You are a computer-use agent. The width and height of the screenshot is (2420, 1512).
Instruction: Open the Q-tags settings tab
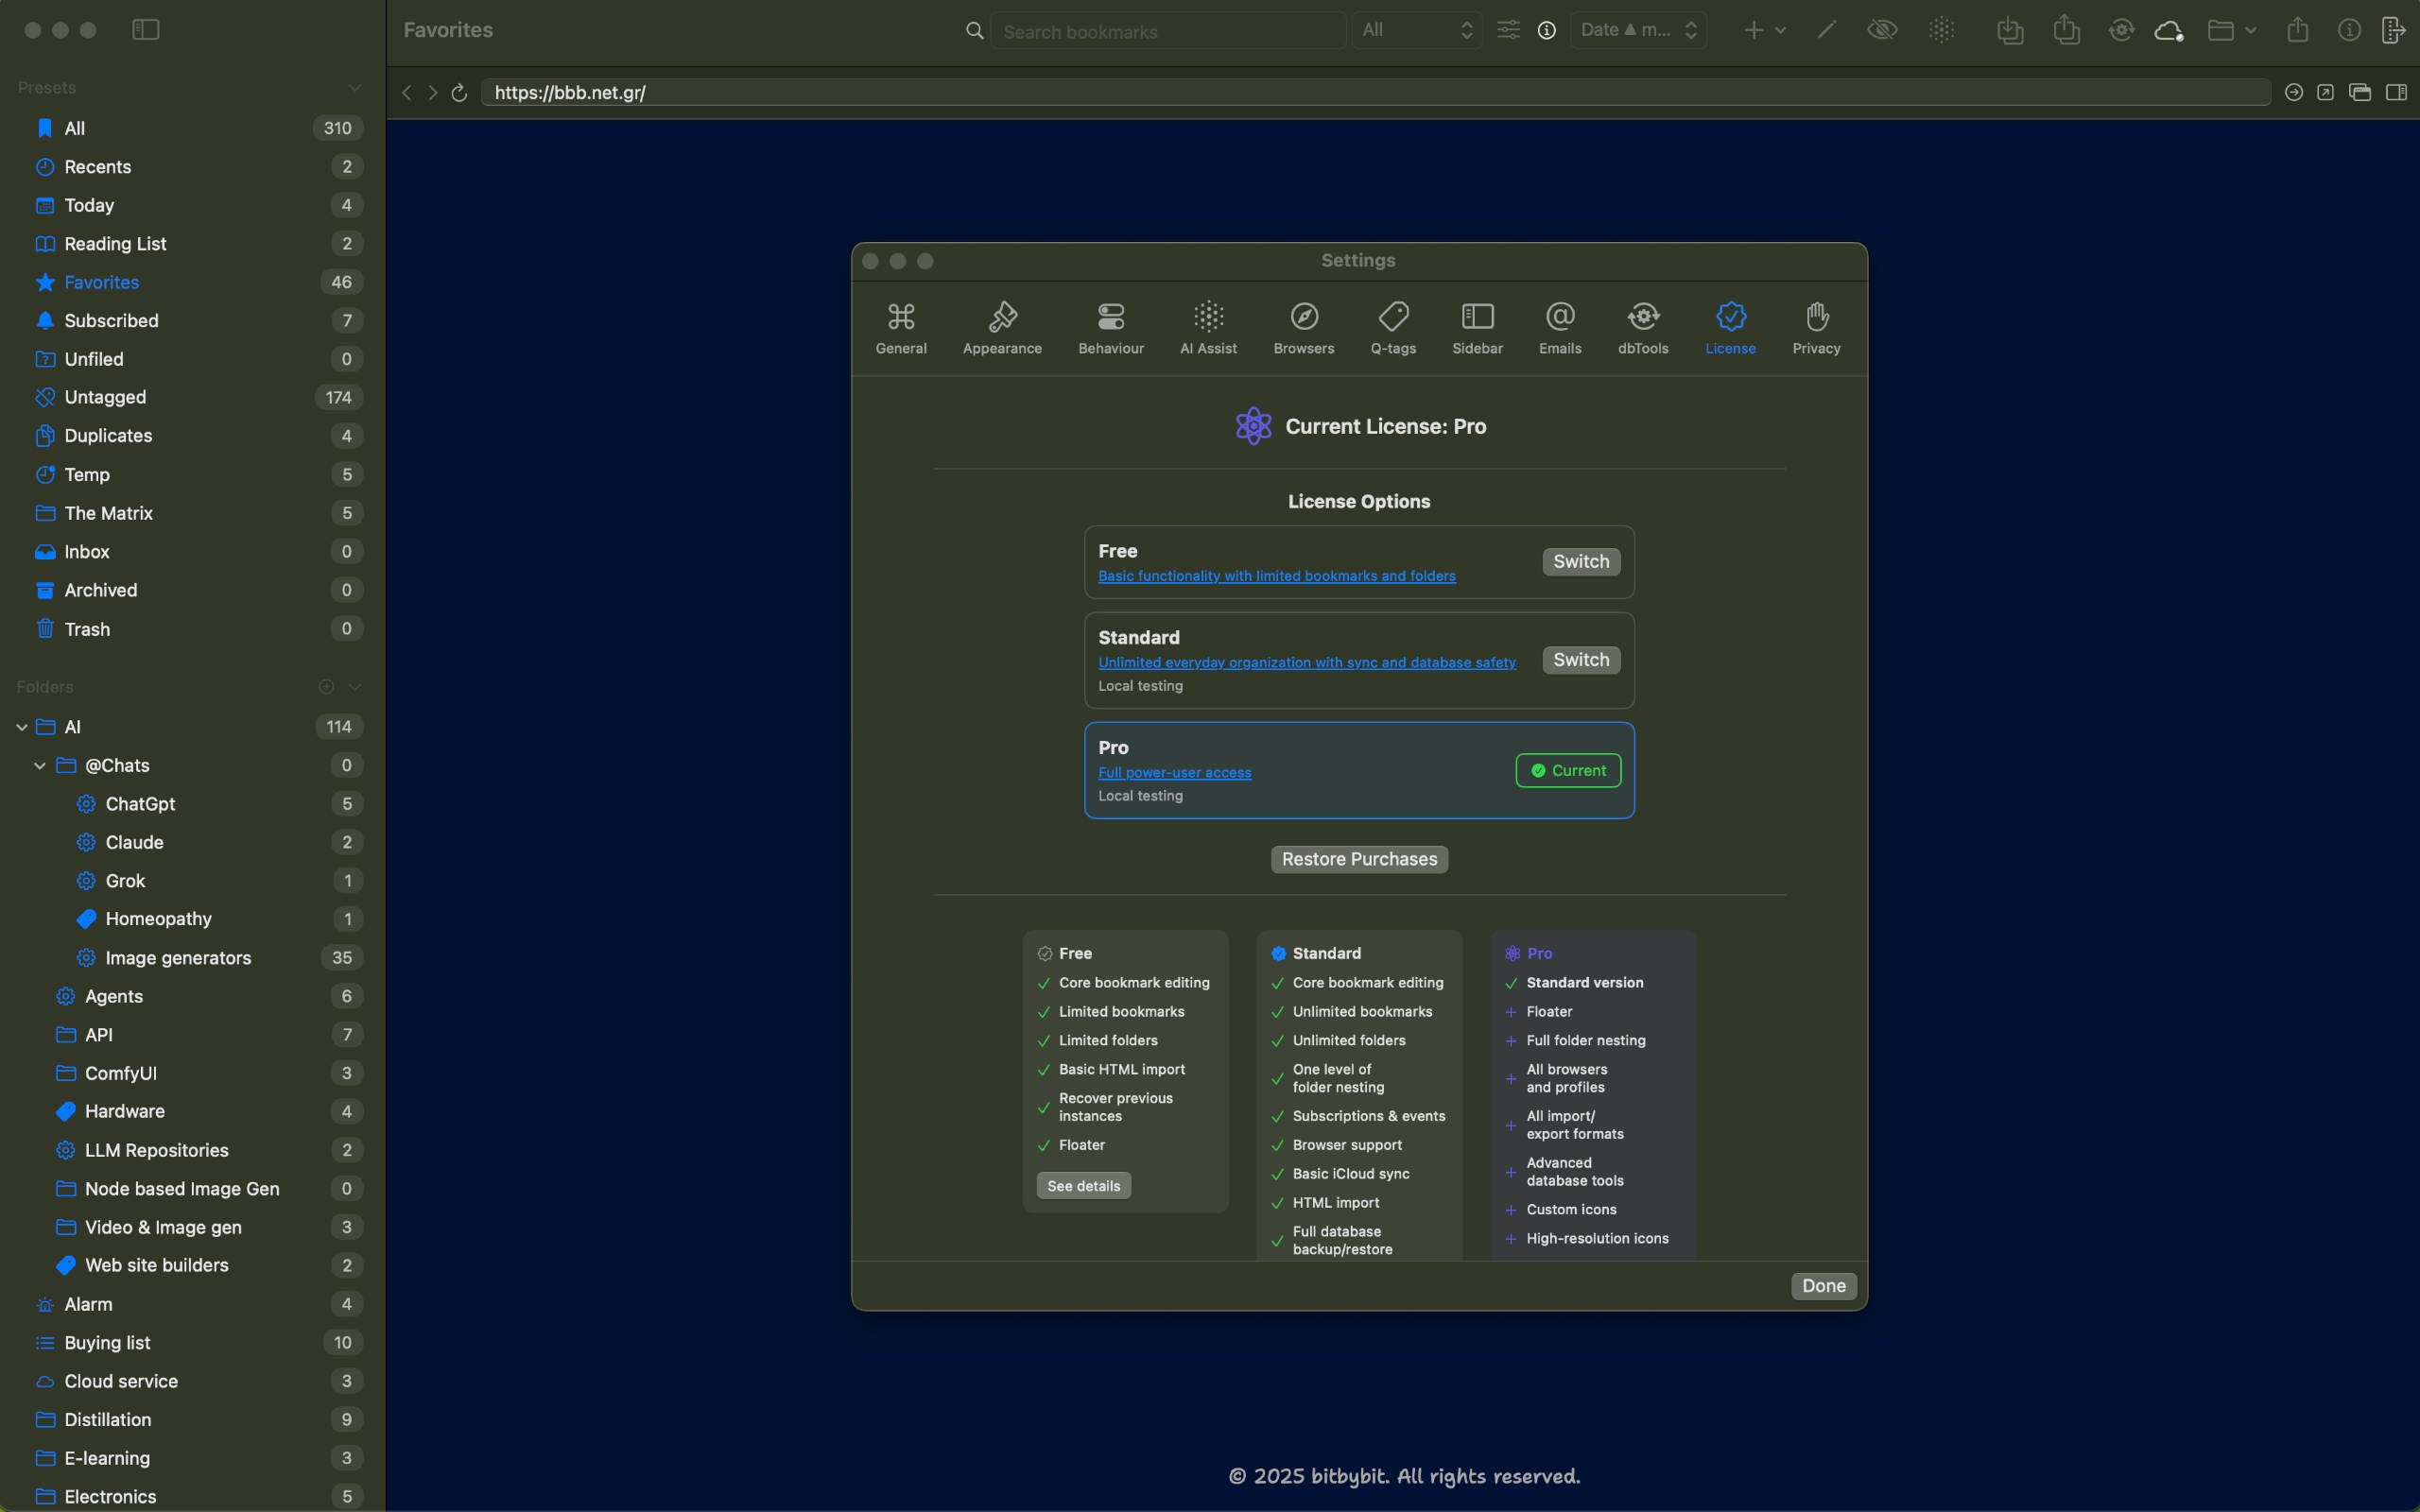[x=1393, y=328]
